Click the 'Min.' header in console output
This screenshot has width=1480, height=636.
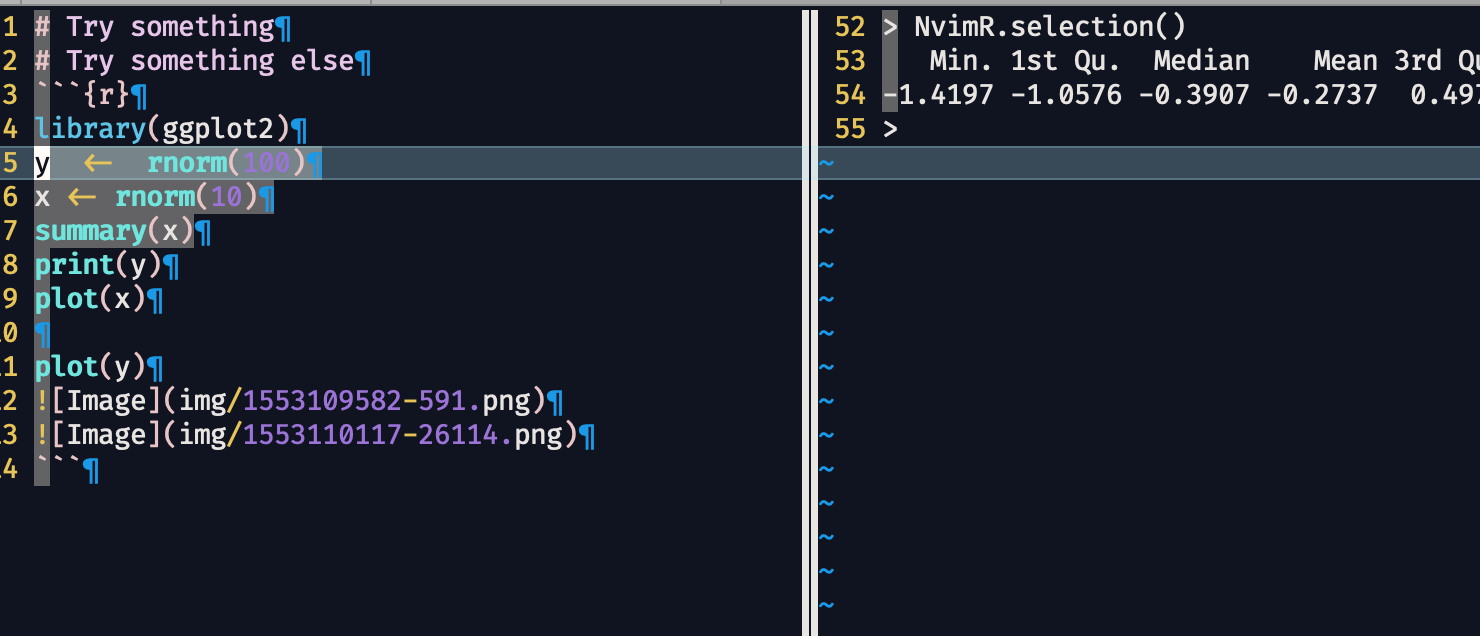click(962, 60)
